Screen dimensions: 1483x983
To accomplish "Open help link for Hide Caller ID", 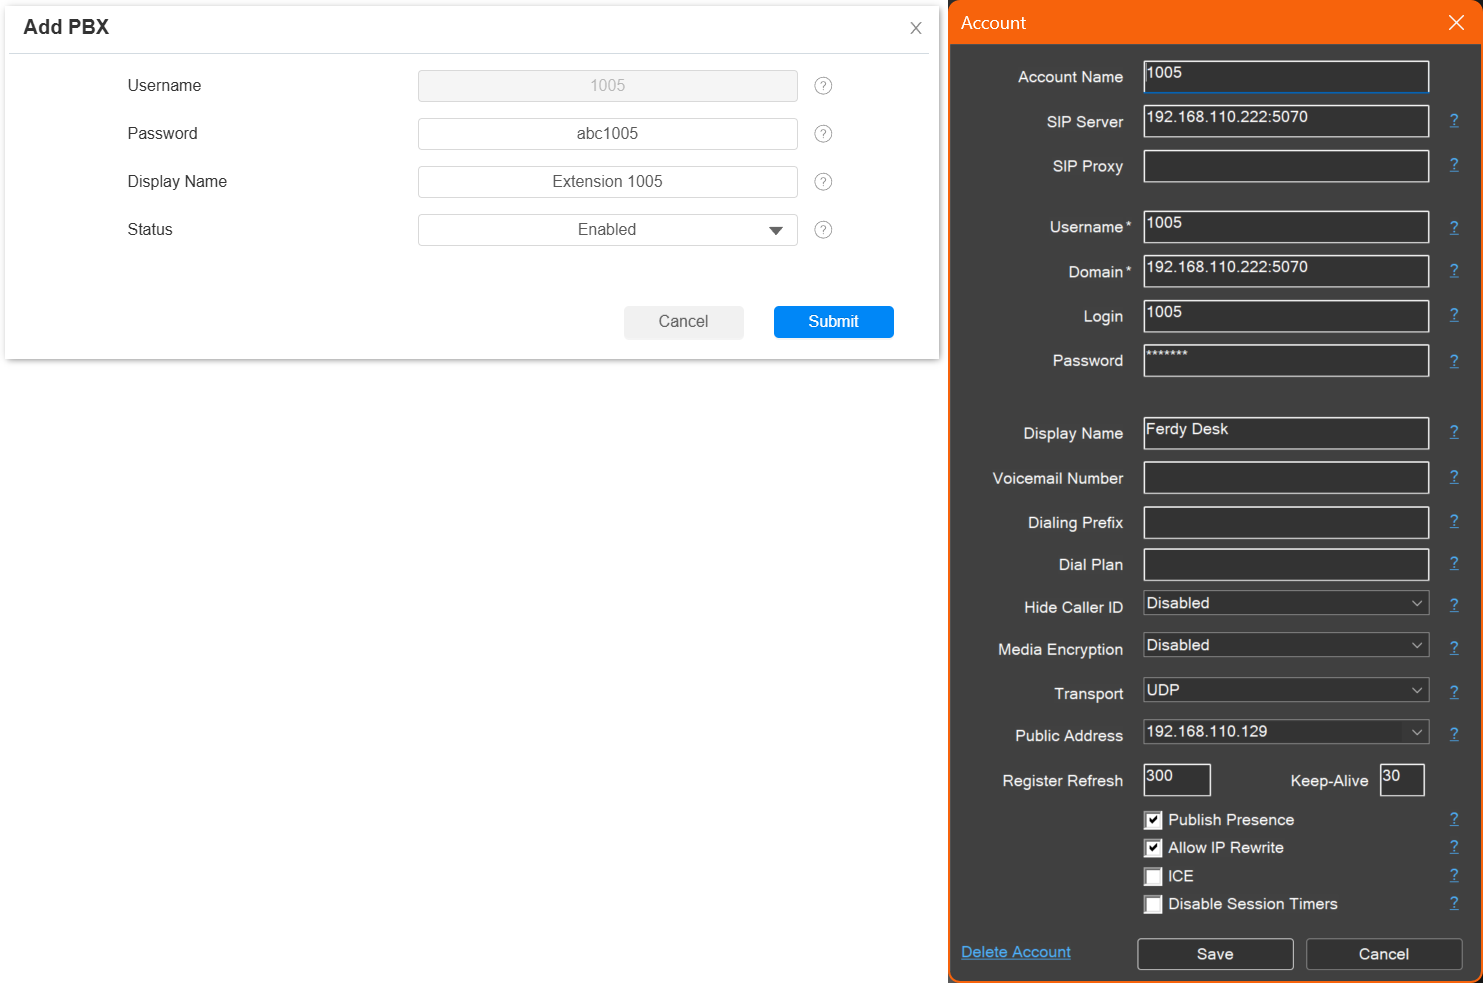I will pos(1454,605).
